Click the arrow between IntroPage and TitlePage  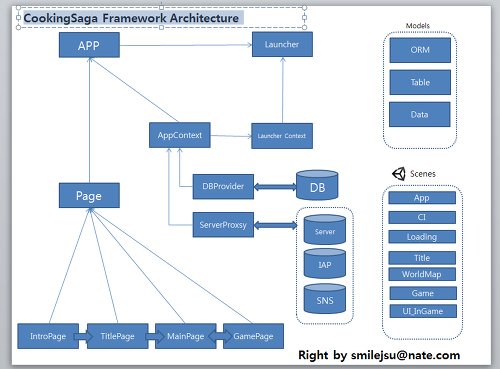tap(83, 336)
